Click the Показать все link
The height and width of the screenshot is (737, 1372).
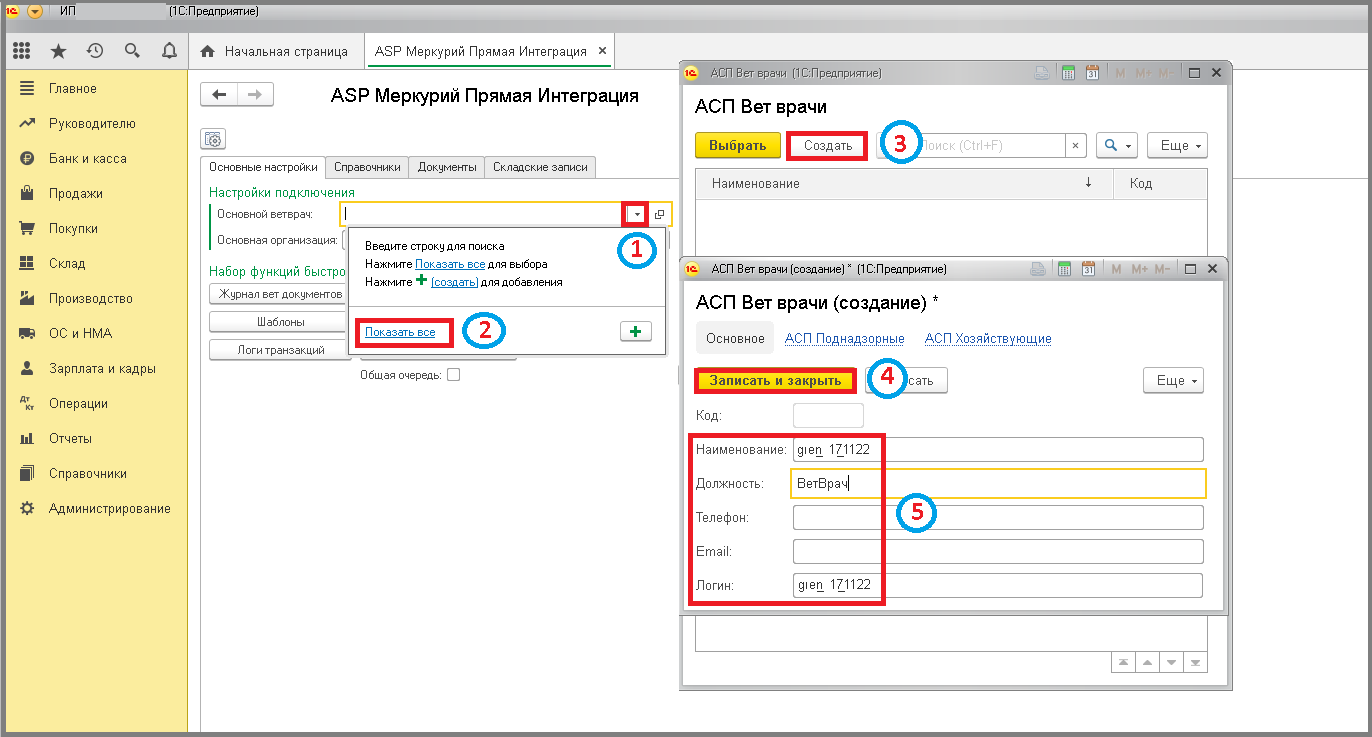(x=400, y=332)
